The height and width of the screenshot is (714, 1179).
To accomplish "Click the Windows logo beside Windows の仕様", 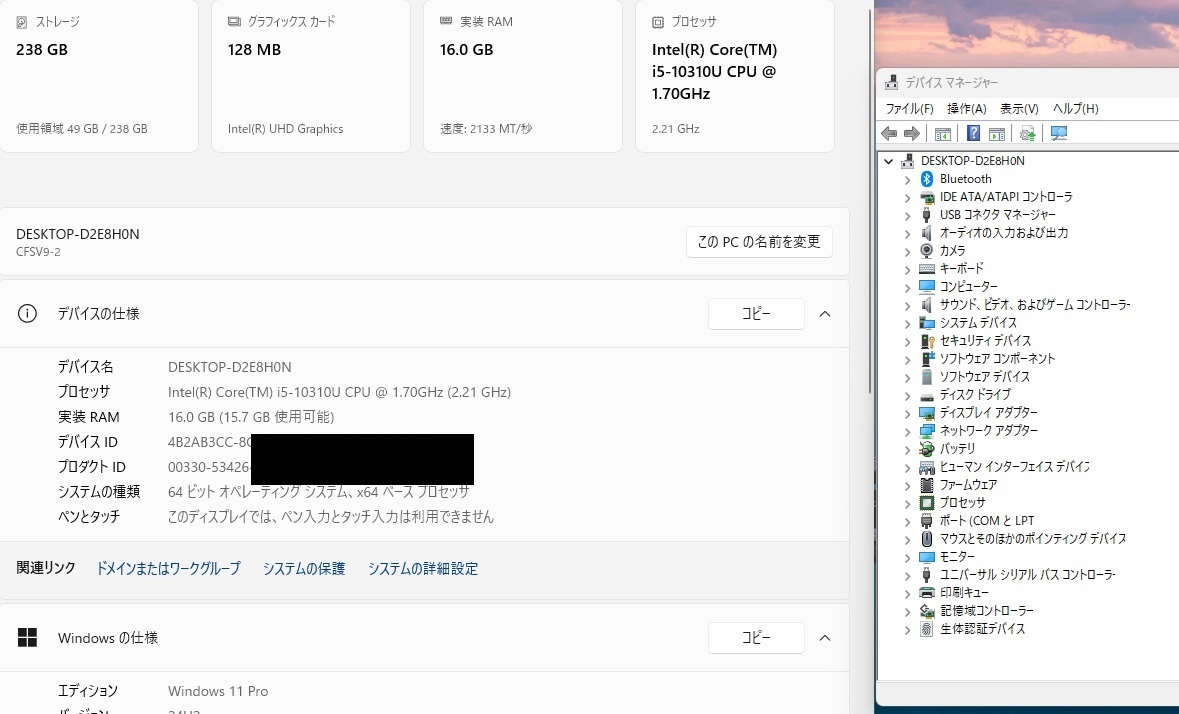I will [27, 637].
